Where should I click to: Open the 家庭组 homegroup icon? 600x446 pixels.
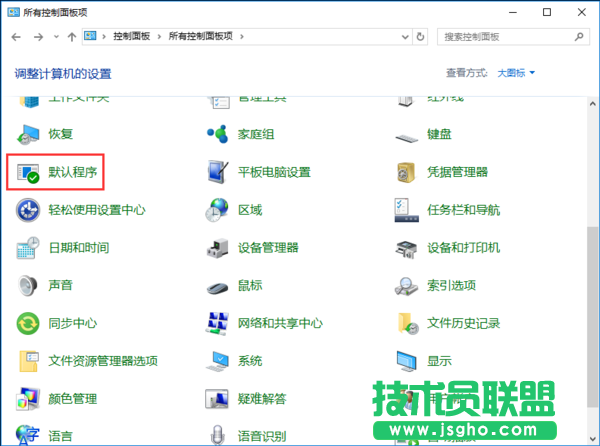pos(217,134)
